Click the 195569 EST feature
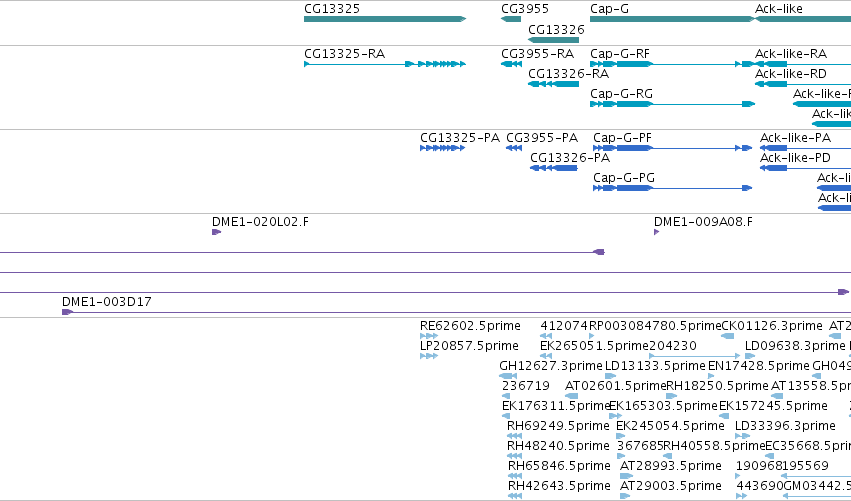 816,476
